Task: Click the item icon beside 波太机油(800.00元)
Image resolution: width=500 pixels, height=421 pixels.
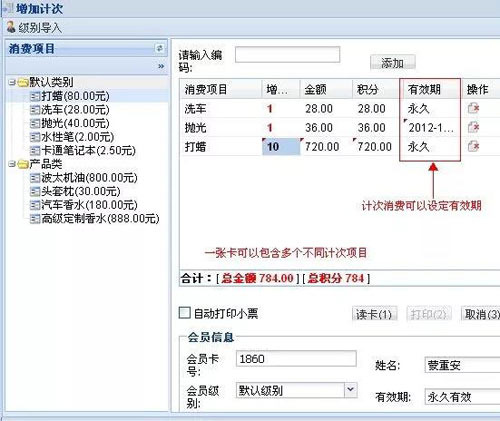Action: [35, 178]
